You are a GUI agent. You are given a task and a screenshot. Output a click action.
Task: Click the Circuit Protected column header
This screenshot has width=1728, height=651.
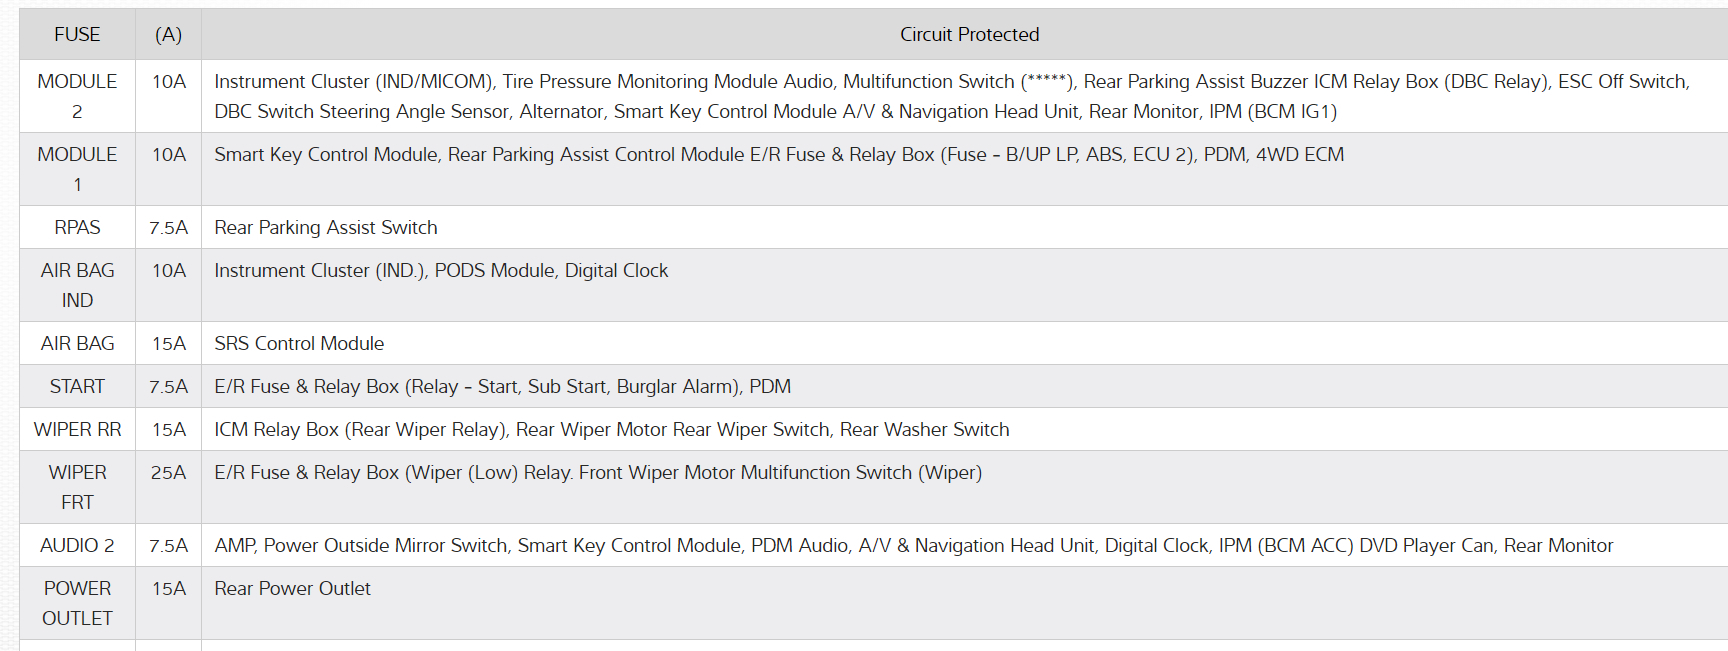[x=968, y=35]
